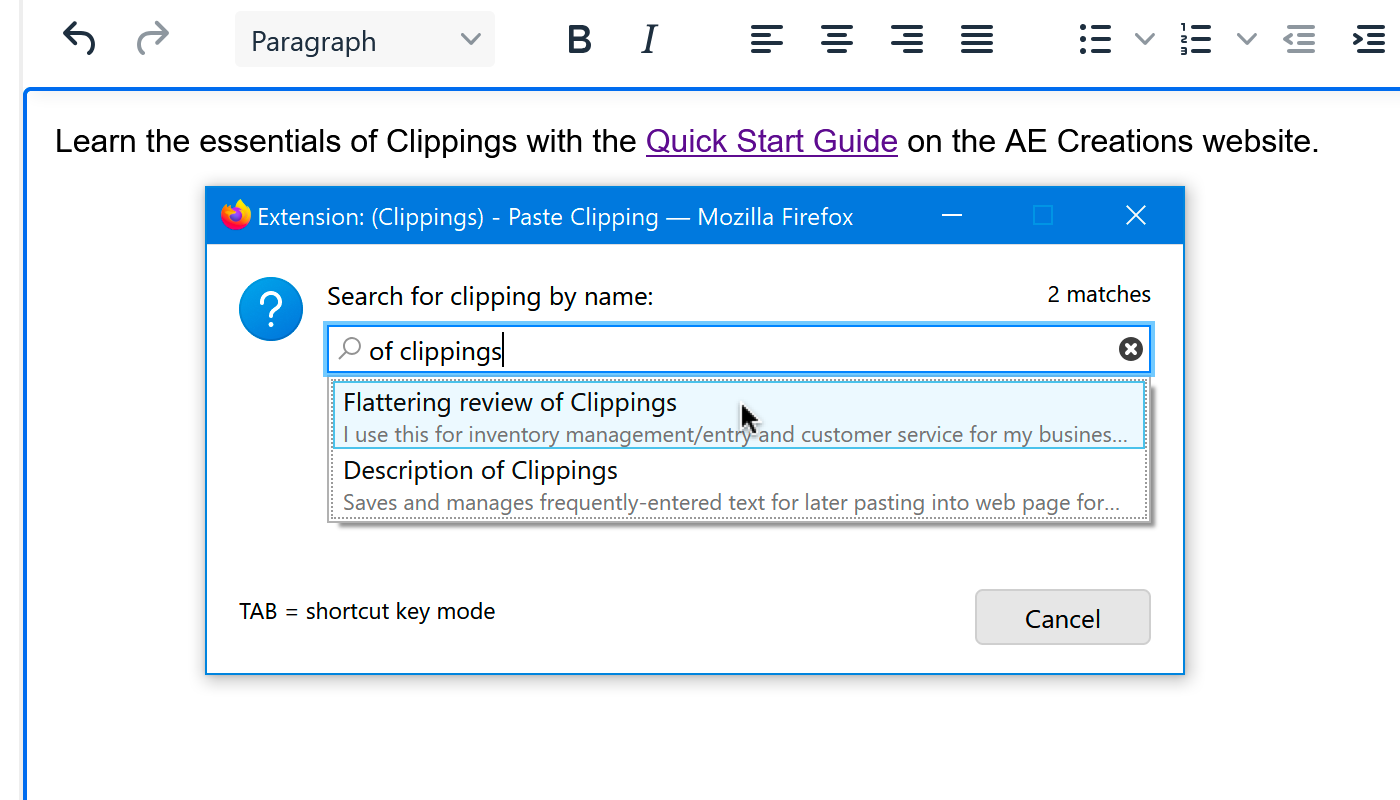Click the blue help question mark icon
1400x800 pixels.
[271, 309]
